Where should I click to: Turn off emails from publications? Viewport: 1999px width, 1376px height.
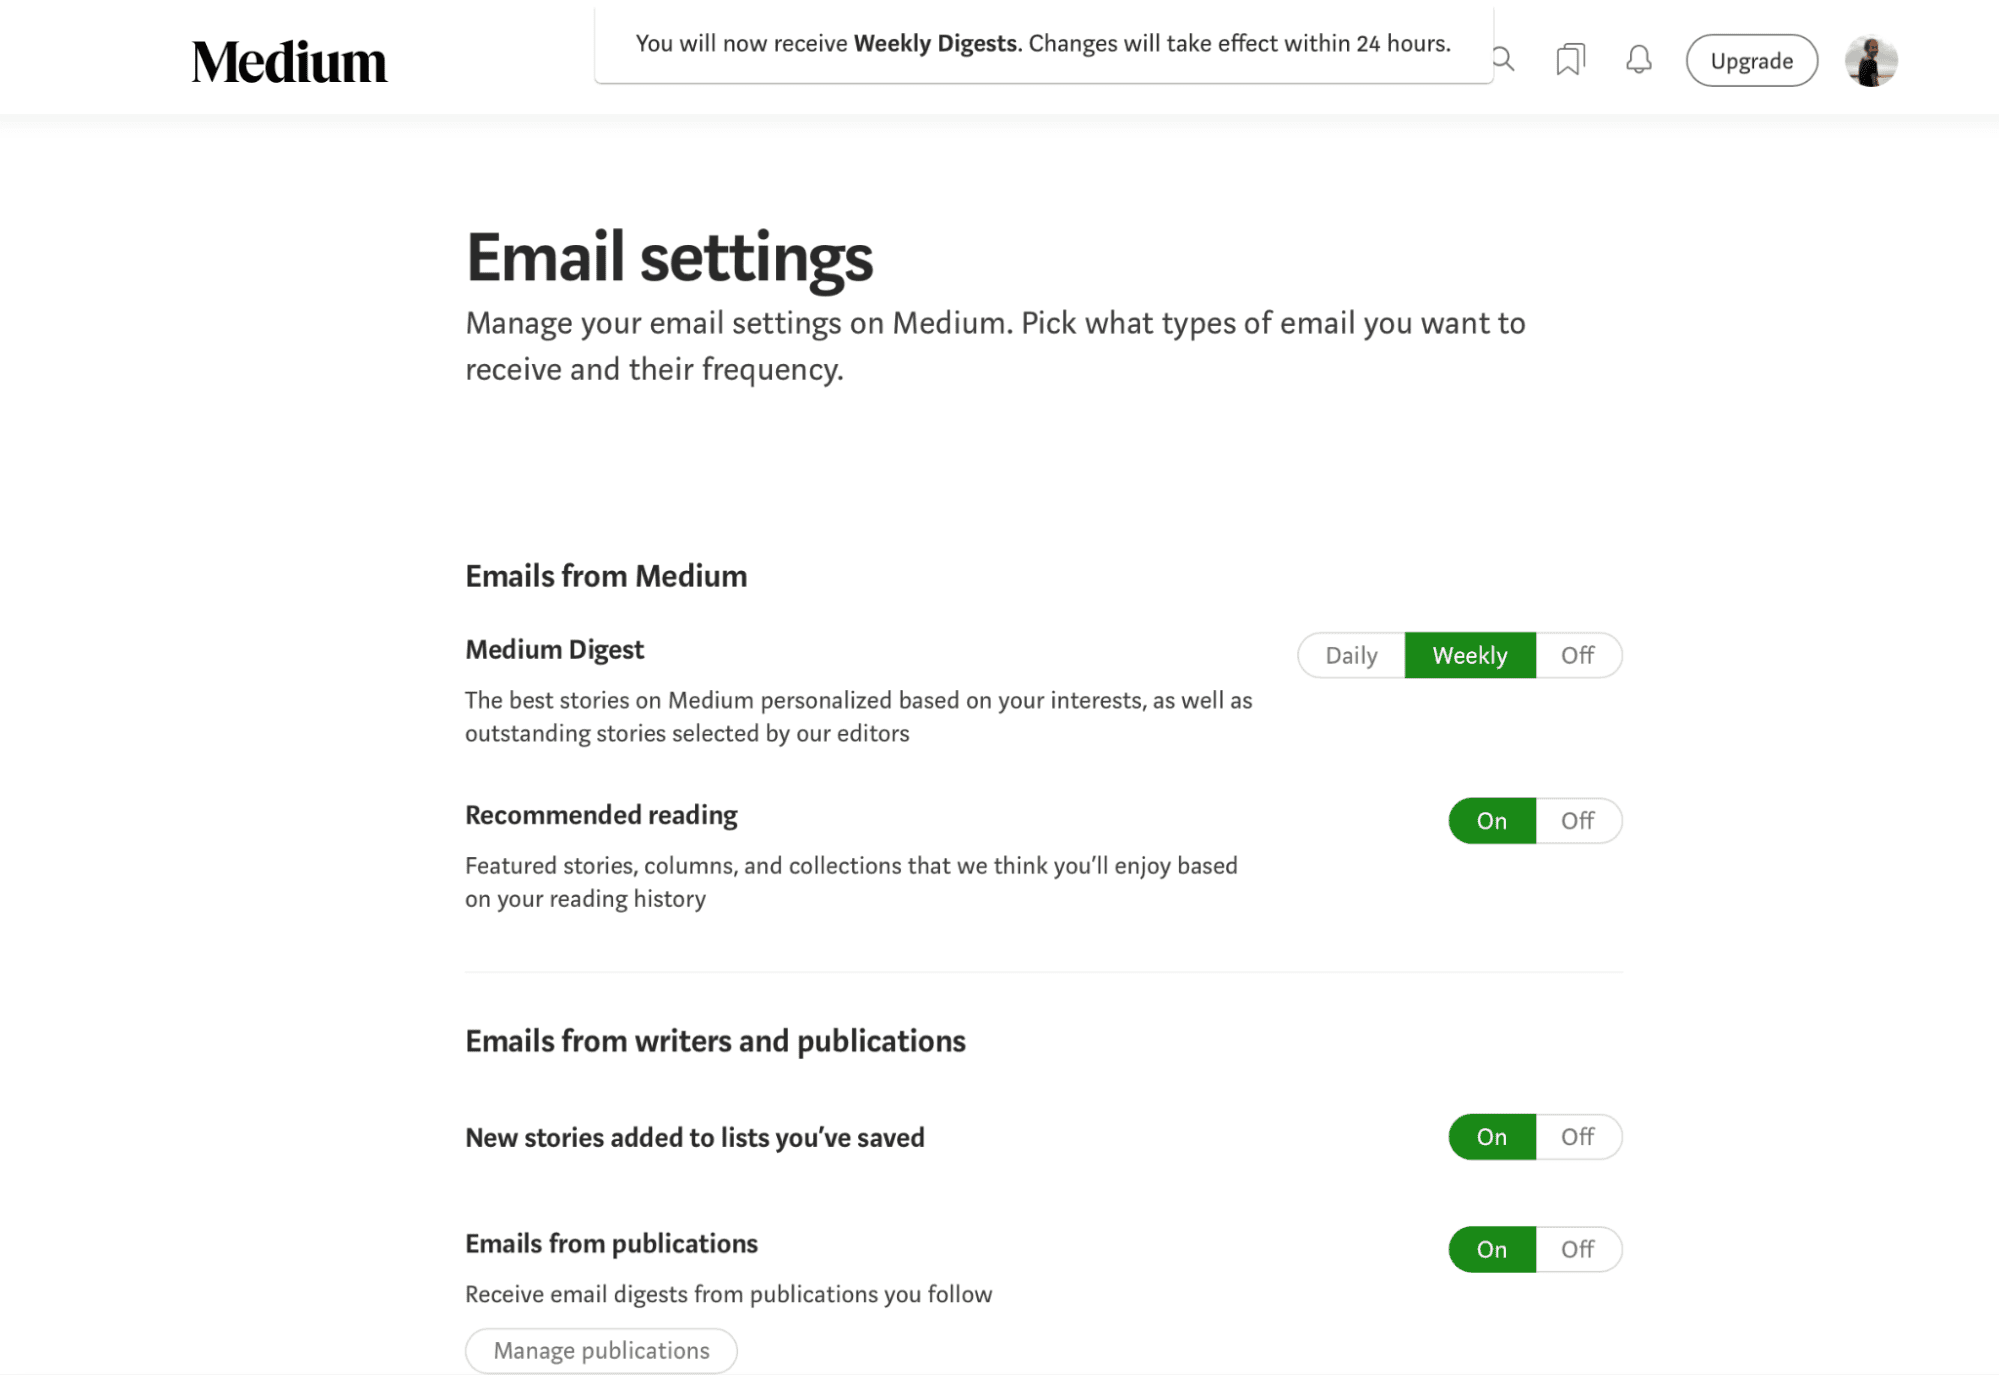coord(1577,1248)
